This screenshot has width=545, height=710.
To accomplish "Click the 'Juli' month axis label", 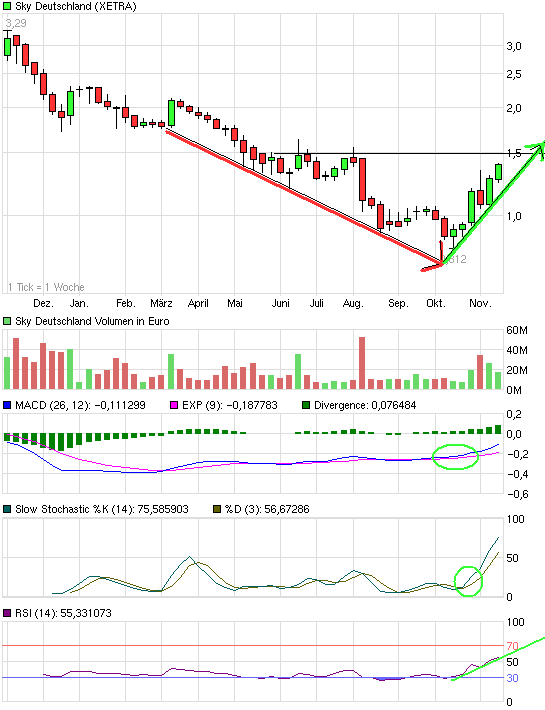I will tap(316, 303).
